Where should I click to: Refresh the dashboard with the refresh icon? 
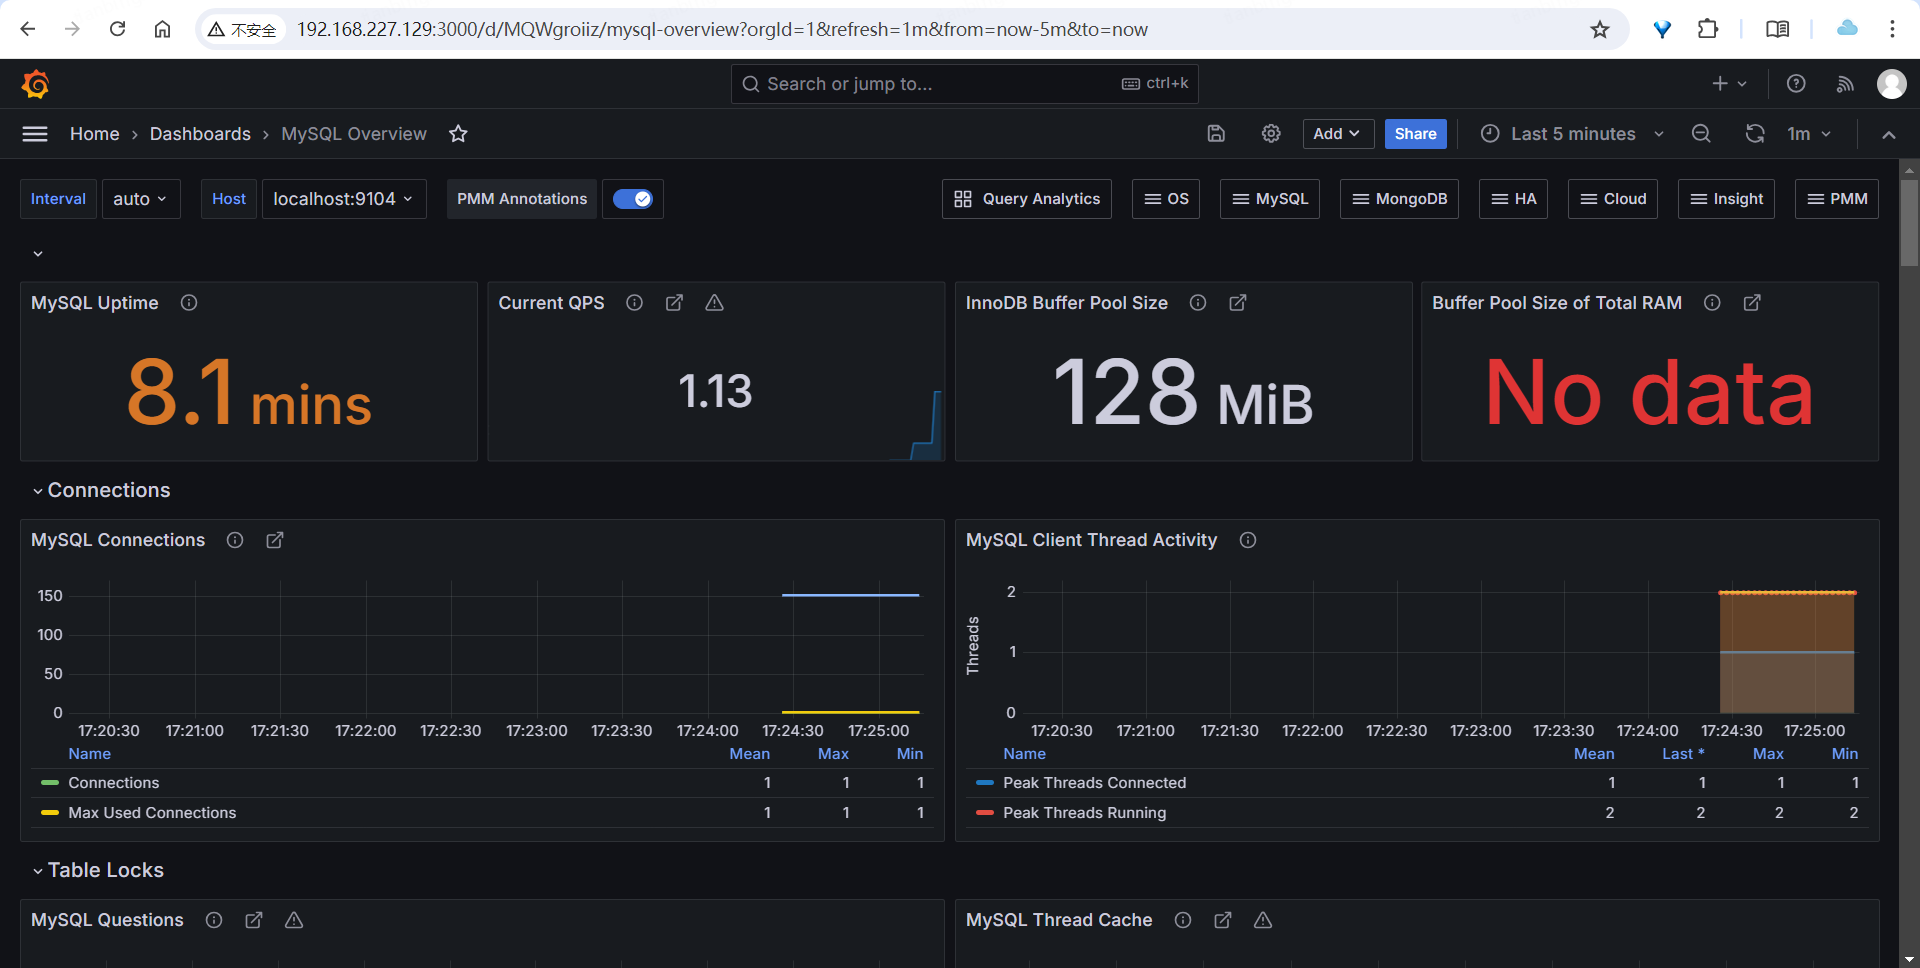tap(1755, 134)
